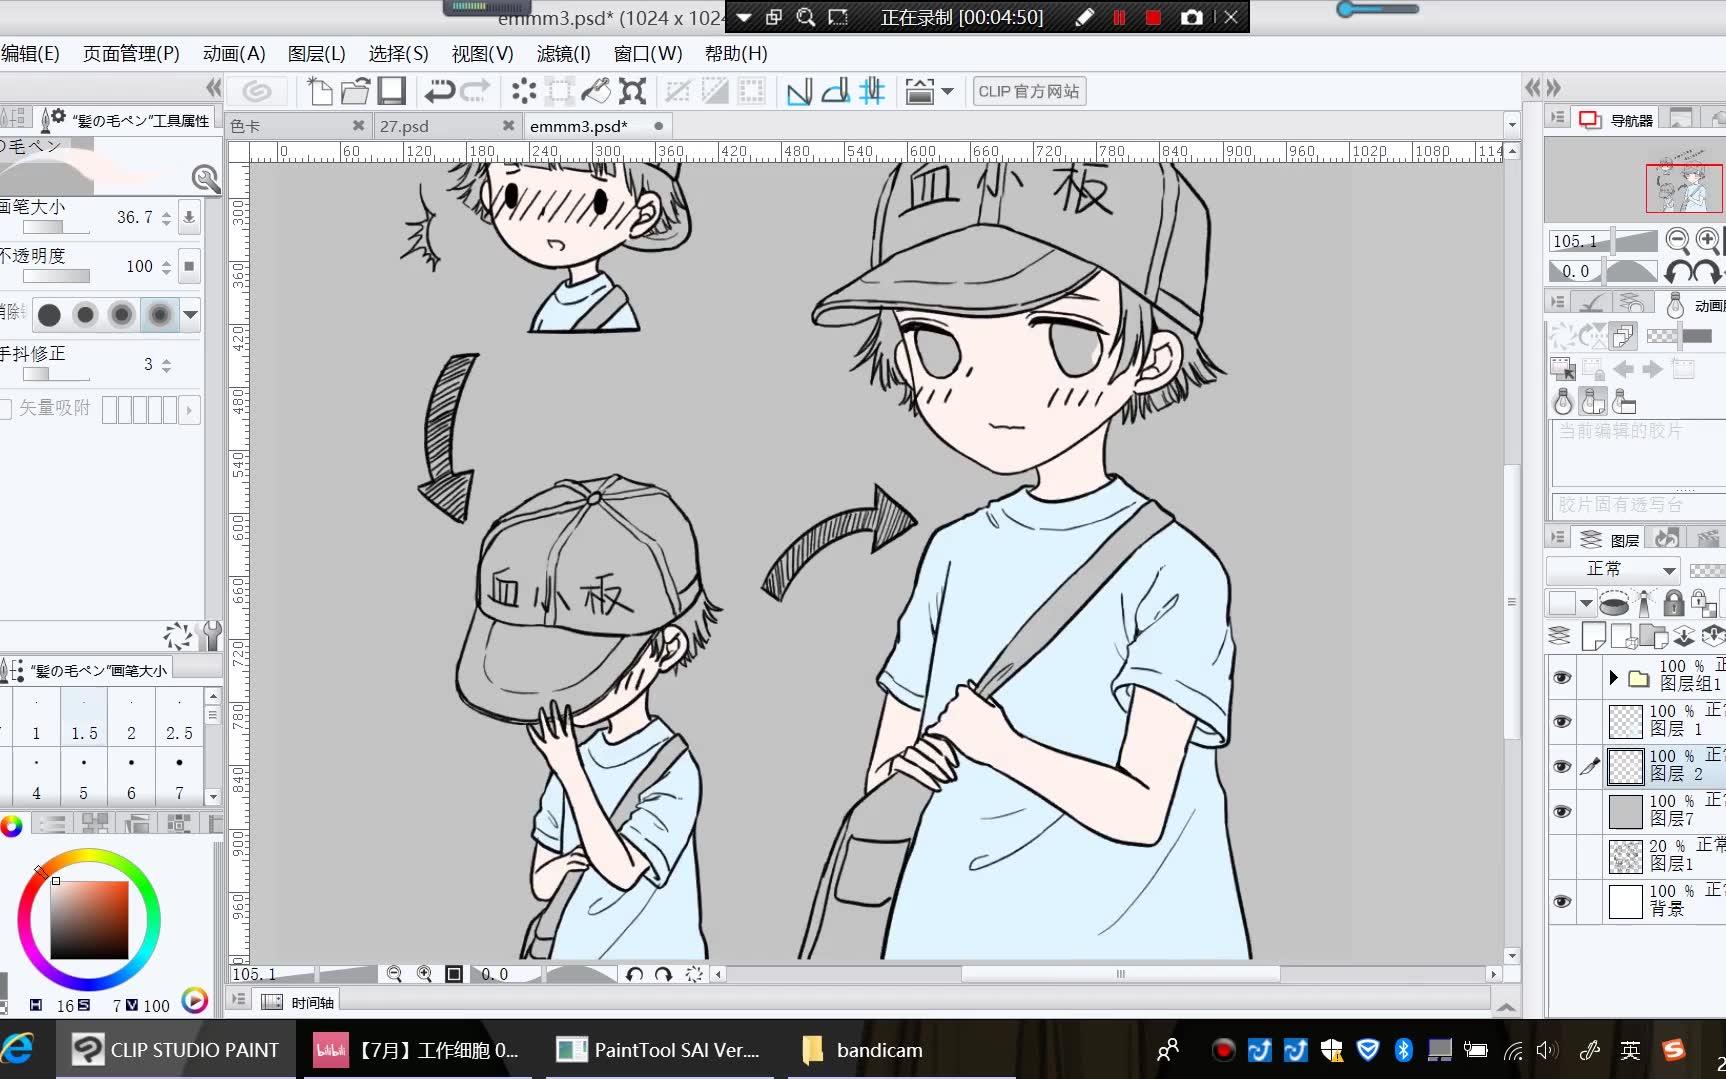Viewport: 1726px width, 1079px height.
Task: Zoom out in the Navigator panel
Action: [x=1677, y=240]
